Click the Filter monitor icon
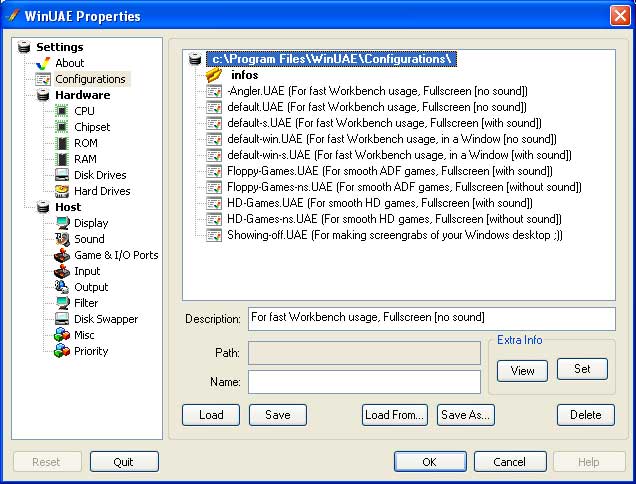Image resolution: width=636 pixels, height=484 pixels. point(62,303)
